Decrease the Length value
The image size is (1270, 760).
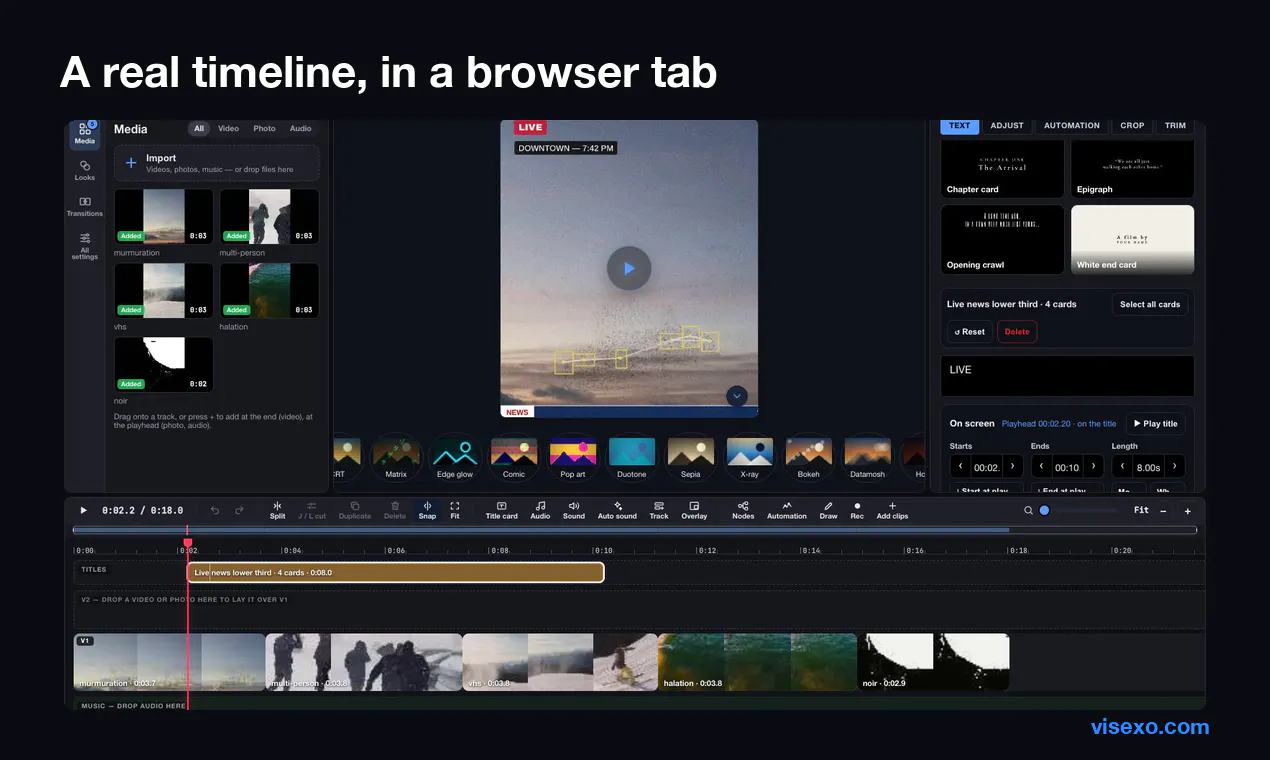[1122, 466]
